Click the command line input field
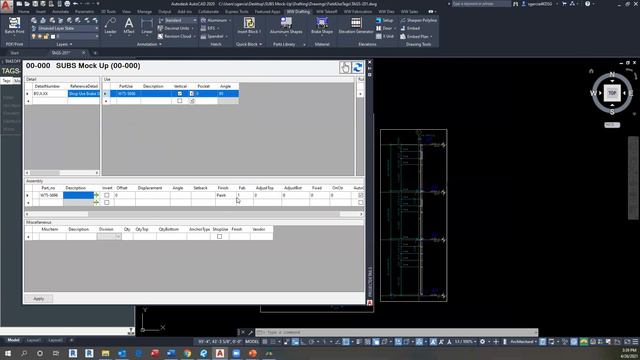Viewport: 640px width, 360px height. (396, 332)
